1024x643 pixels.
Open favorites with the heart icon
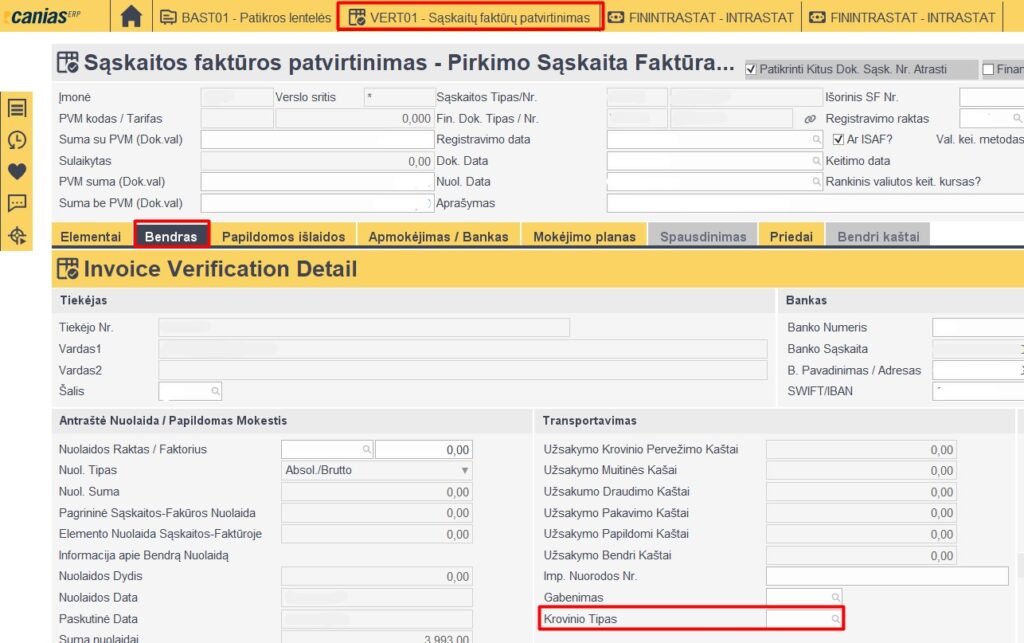point(17,171)
